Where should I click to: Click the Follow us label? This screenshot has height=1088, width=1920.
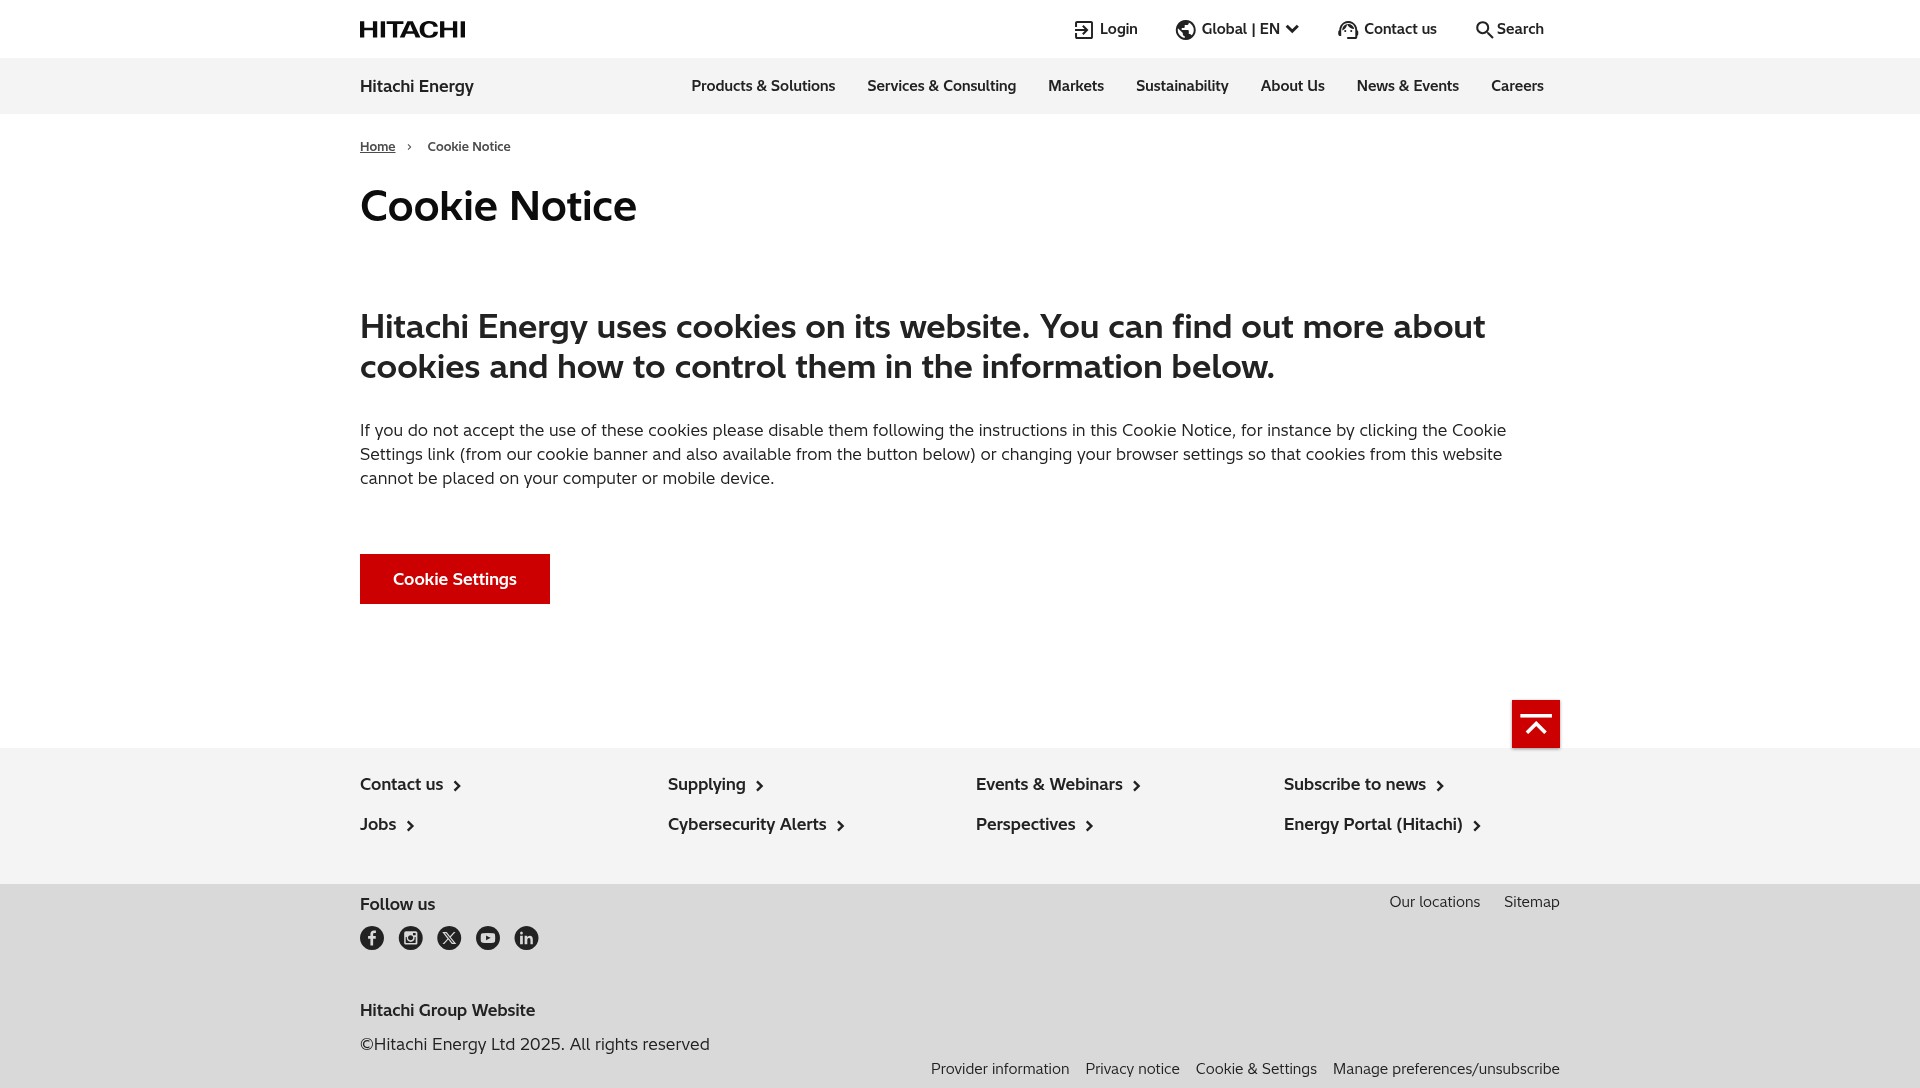click(397, 905)
